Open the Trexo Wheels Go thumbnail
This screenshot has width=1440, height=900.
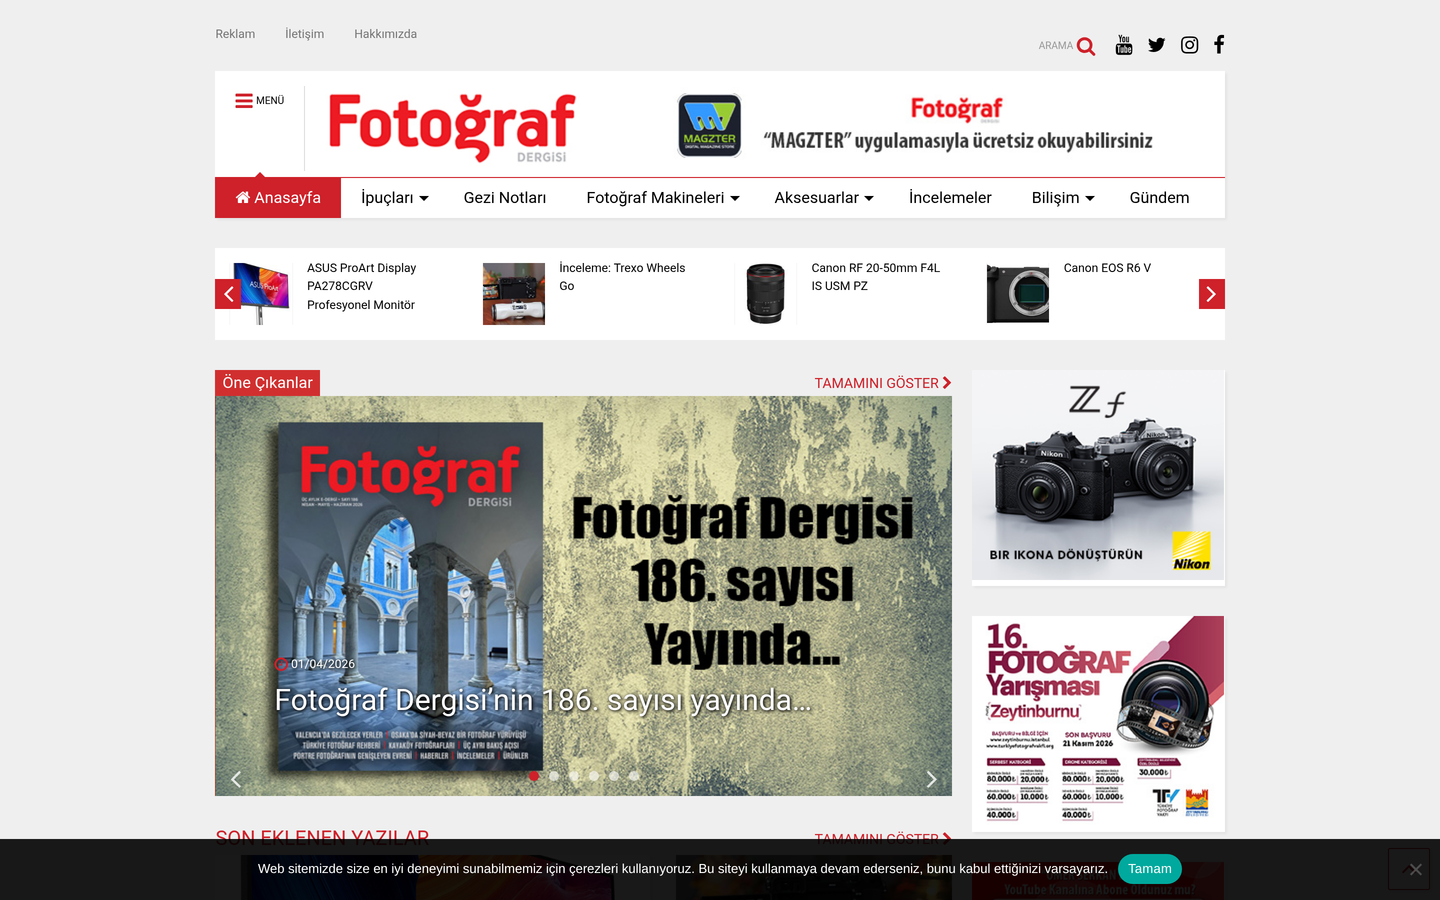coord(514,294)
